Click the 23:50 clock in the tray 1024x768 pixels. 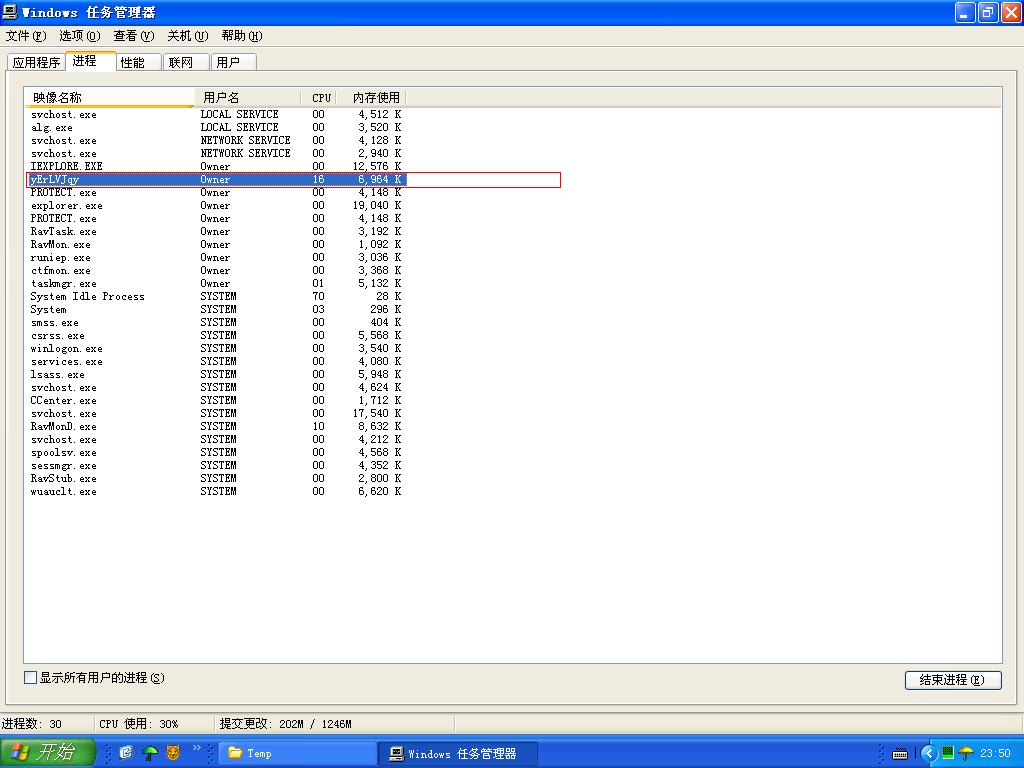(x=995, y=753)
